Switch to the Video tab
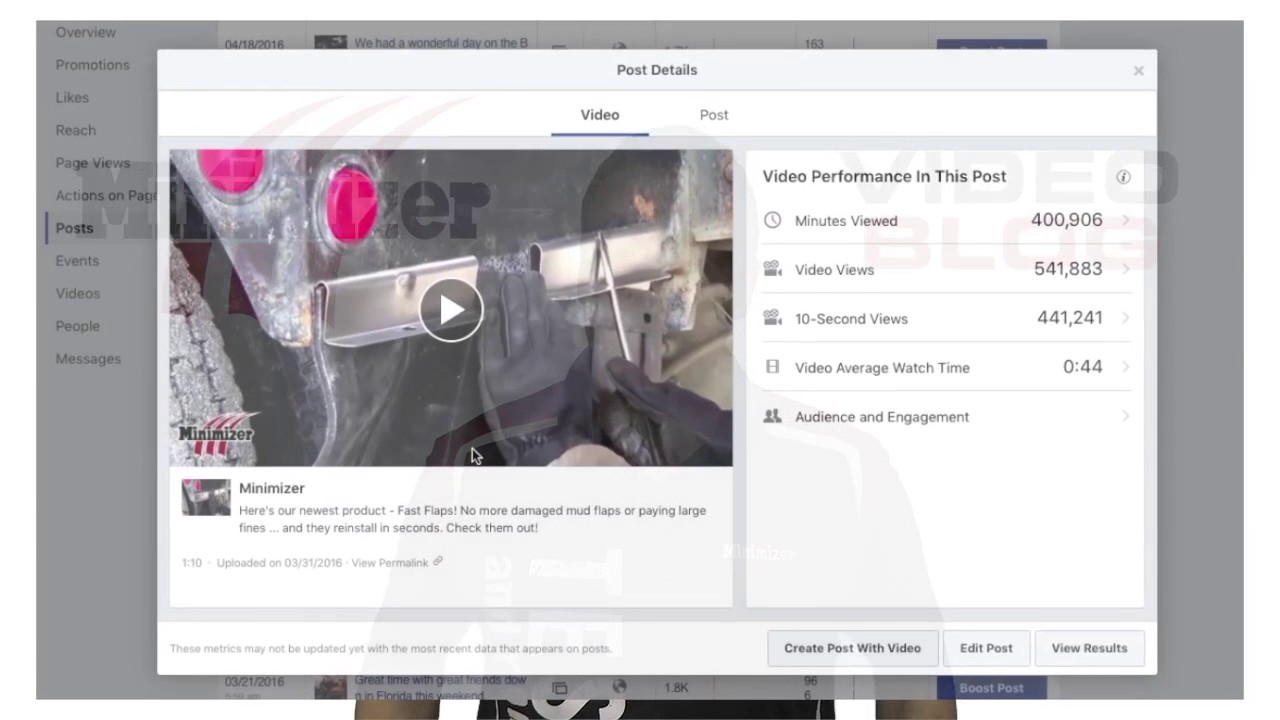Viewport: 1280px width, 720px height. pos(600,115)
